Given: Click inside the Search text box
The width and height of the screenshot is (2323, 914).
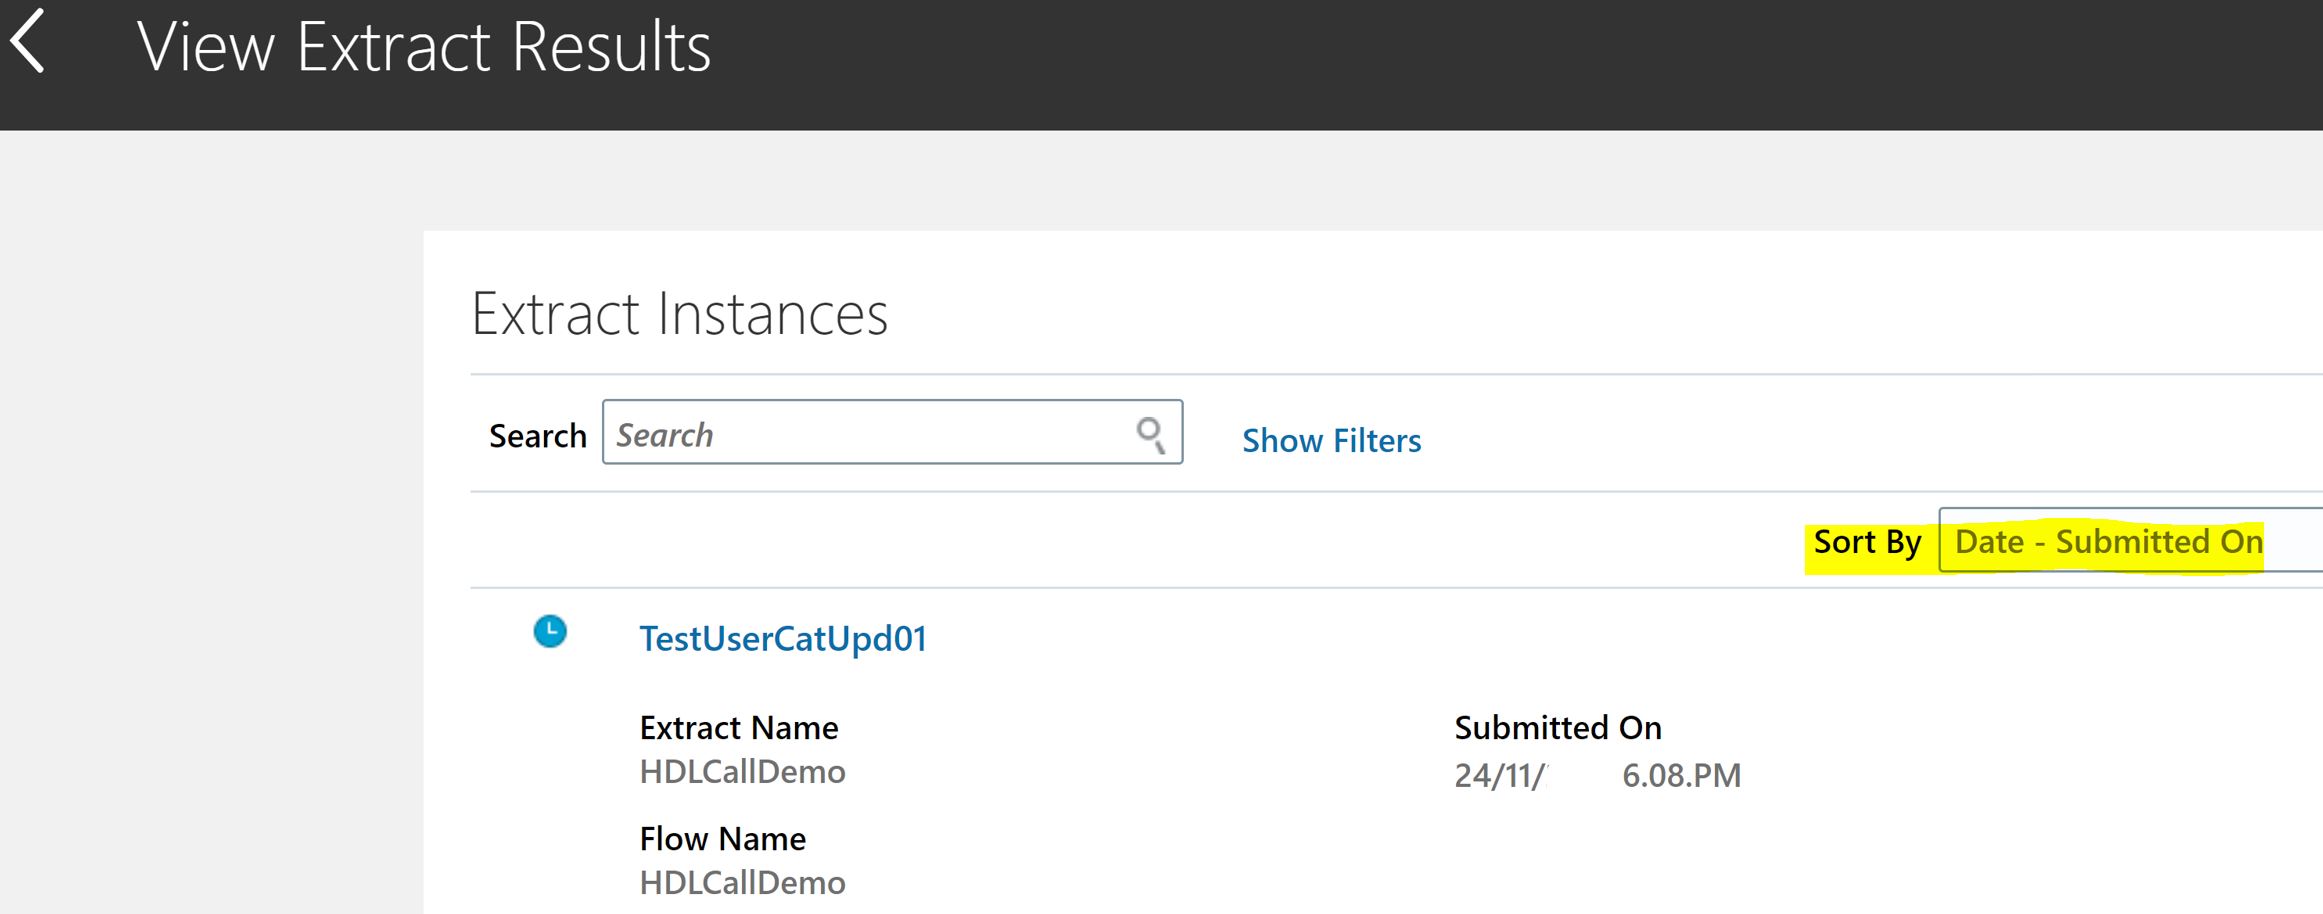Looking at the screenshot, I should tap(860, 433).
